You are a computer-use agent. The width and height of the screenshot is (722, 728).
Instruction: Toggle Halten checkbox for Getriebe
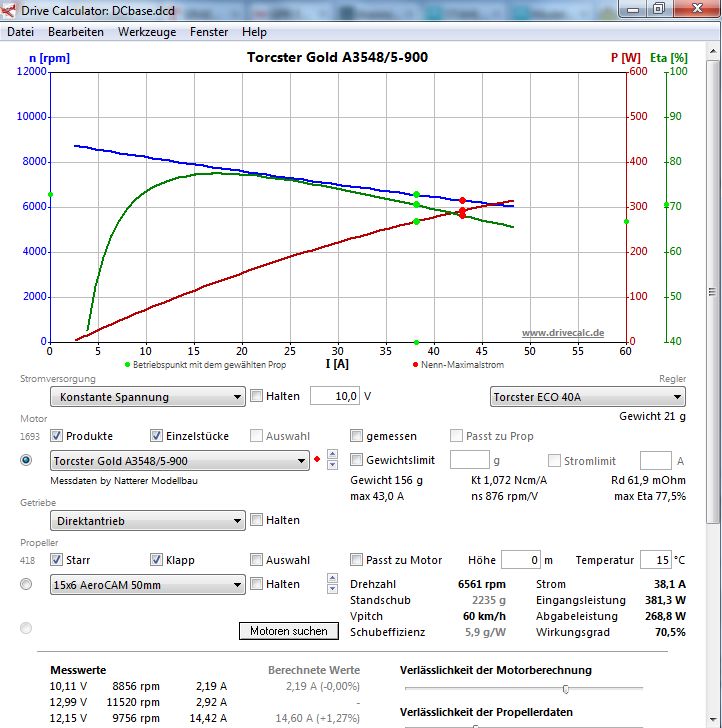(256, 520)
